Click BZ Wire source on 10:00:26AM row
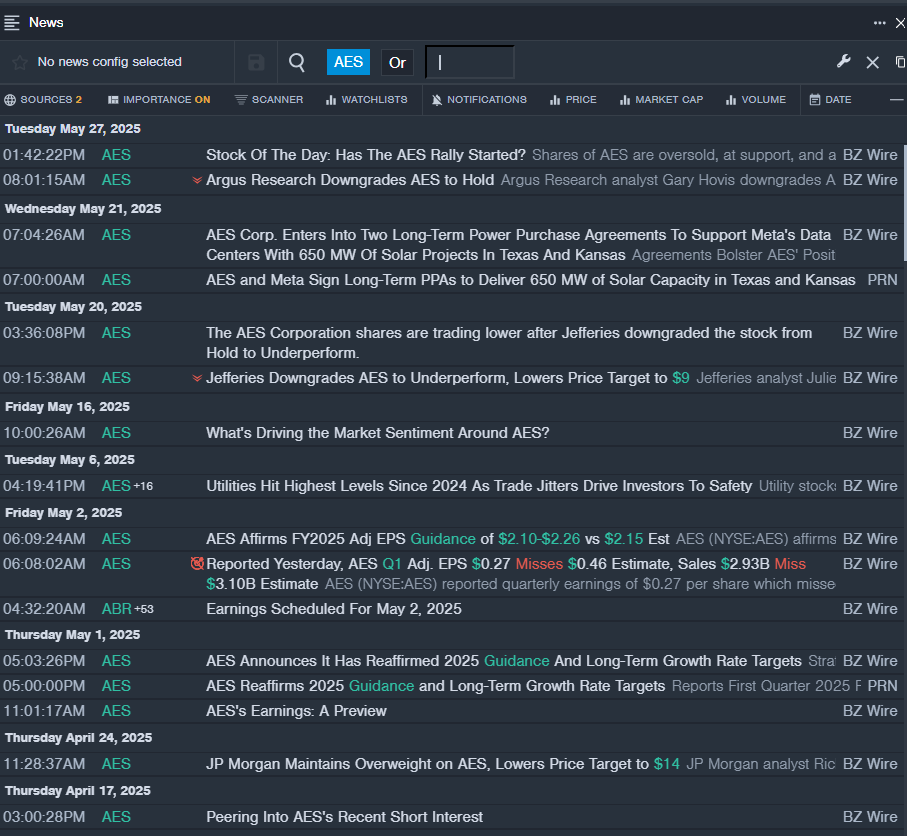Screen dimensions: 907x836 [870, 433]
